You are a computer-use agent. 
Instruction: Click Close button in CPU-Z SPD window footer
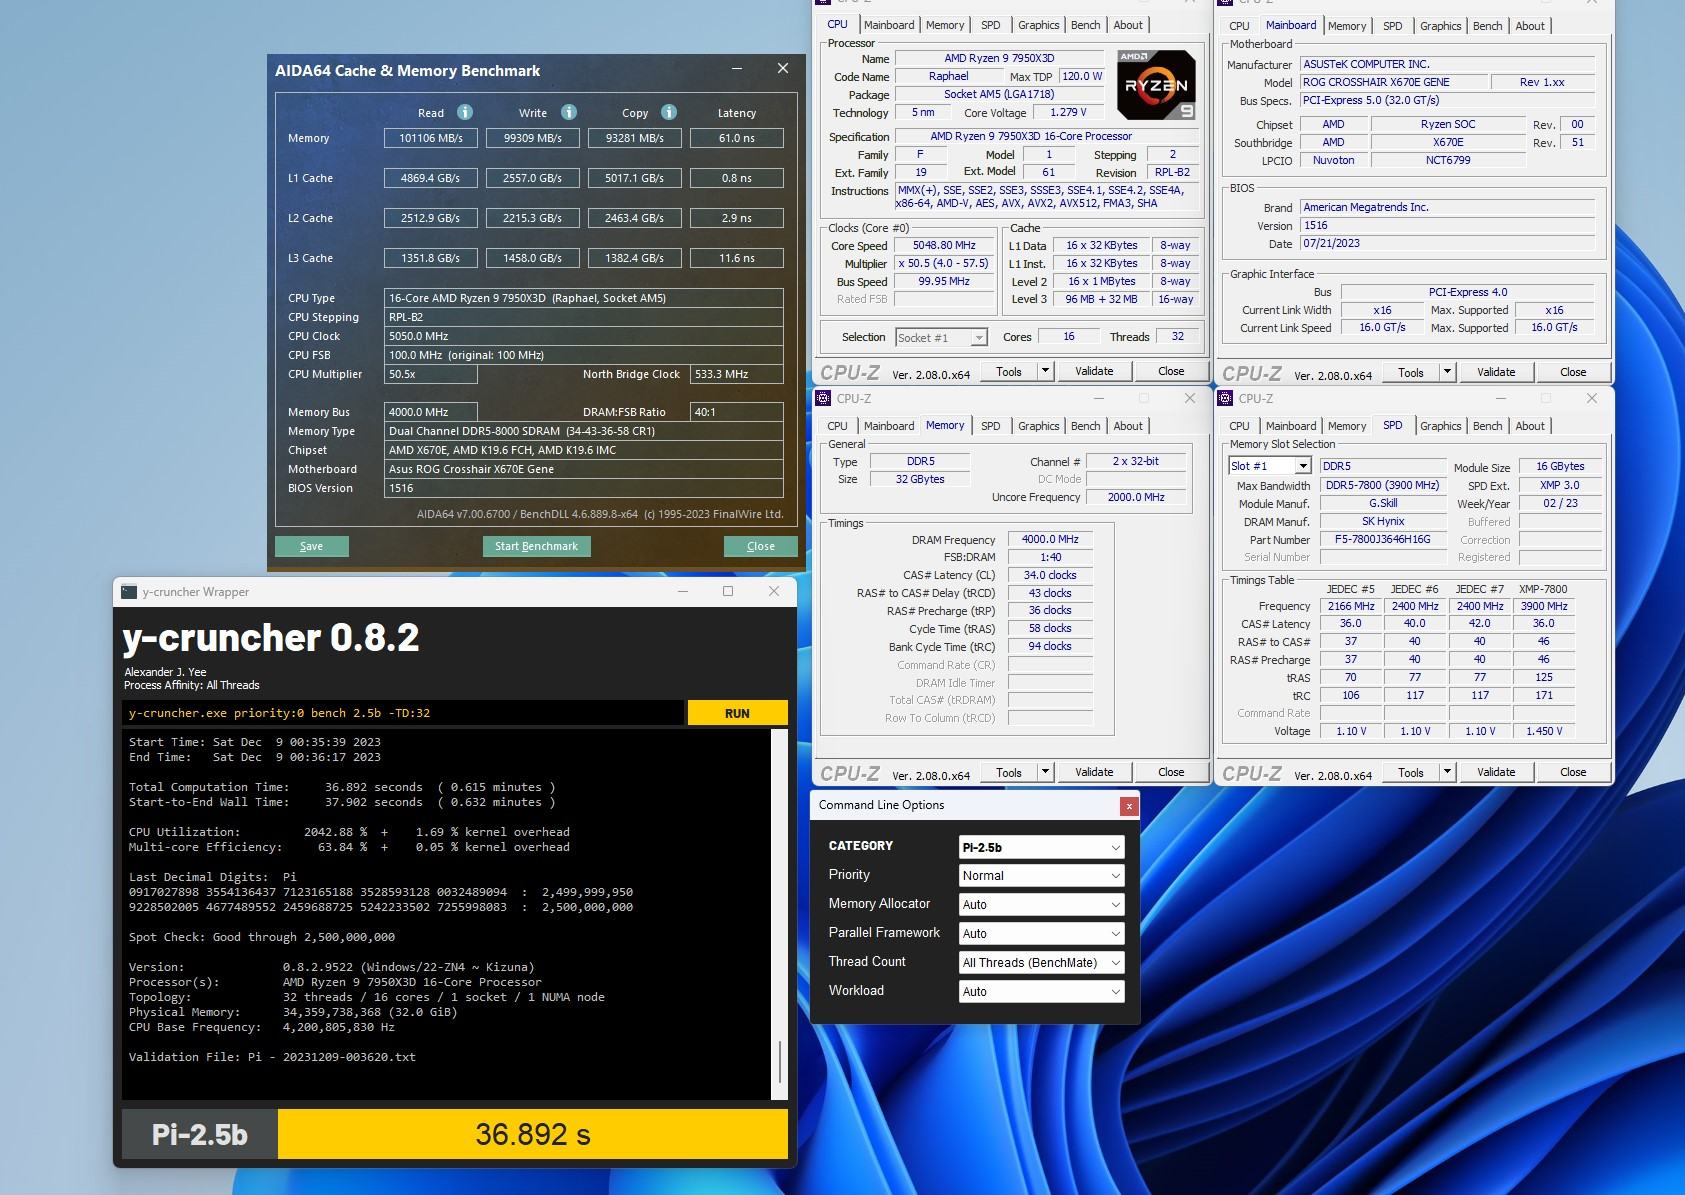[x=1573, y=772]
